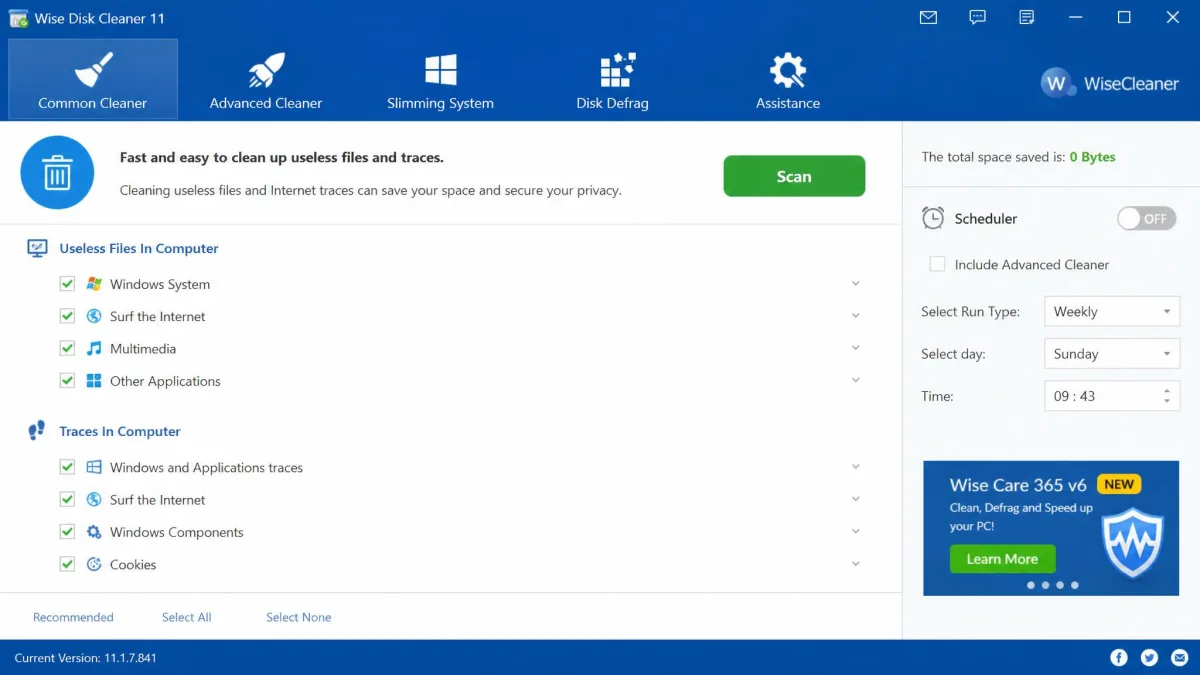Click the Traces In Computer footprints icon
The width and height of the screenshot is (1200, 675).
37,431
